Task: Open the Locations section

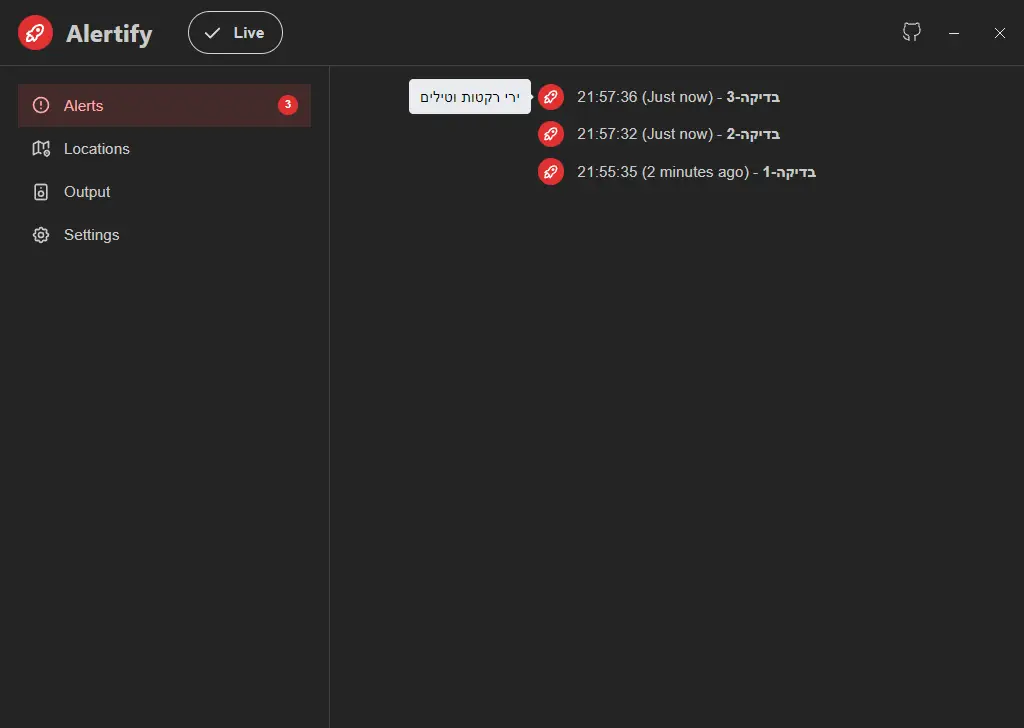Action: coord(97,148)
